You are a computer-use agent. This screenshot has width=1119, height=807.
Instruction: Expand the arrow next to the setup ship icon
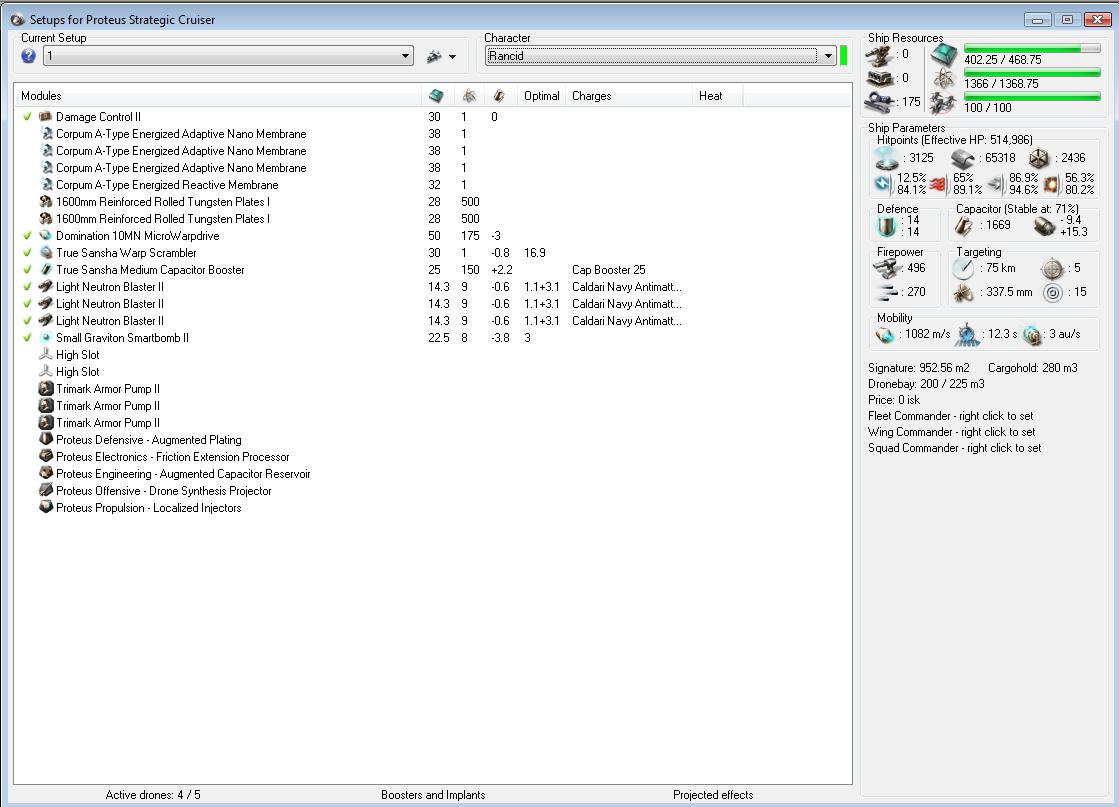[x=452, y=57]
